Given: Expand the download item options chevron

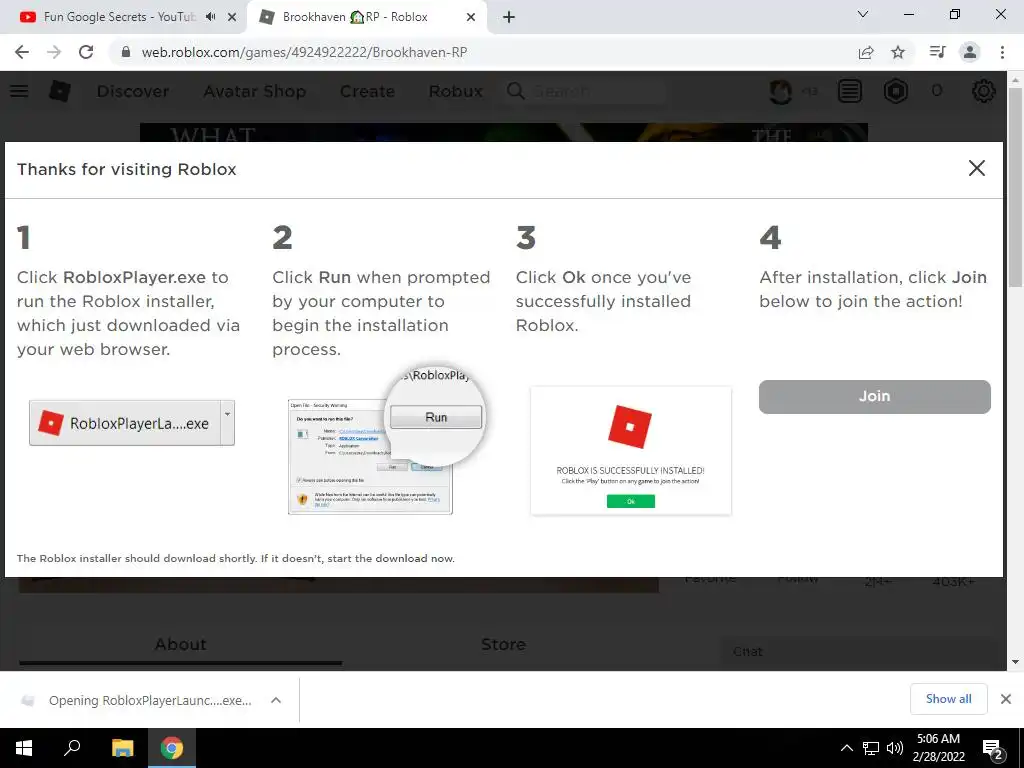Looking at the screenshot, I should pos(276,700).
